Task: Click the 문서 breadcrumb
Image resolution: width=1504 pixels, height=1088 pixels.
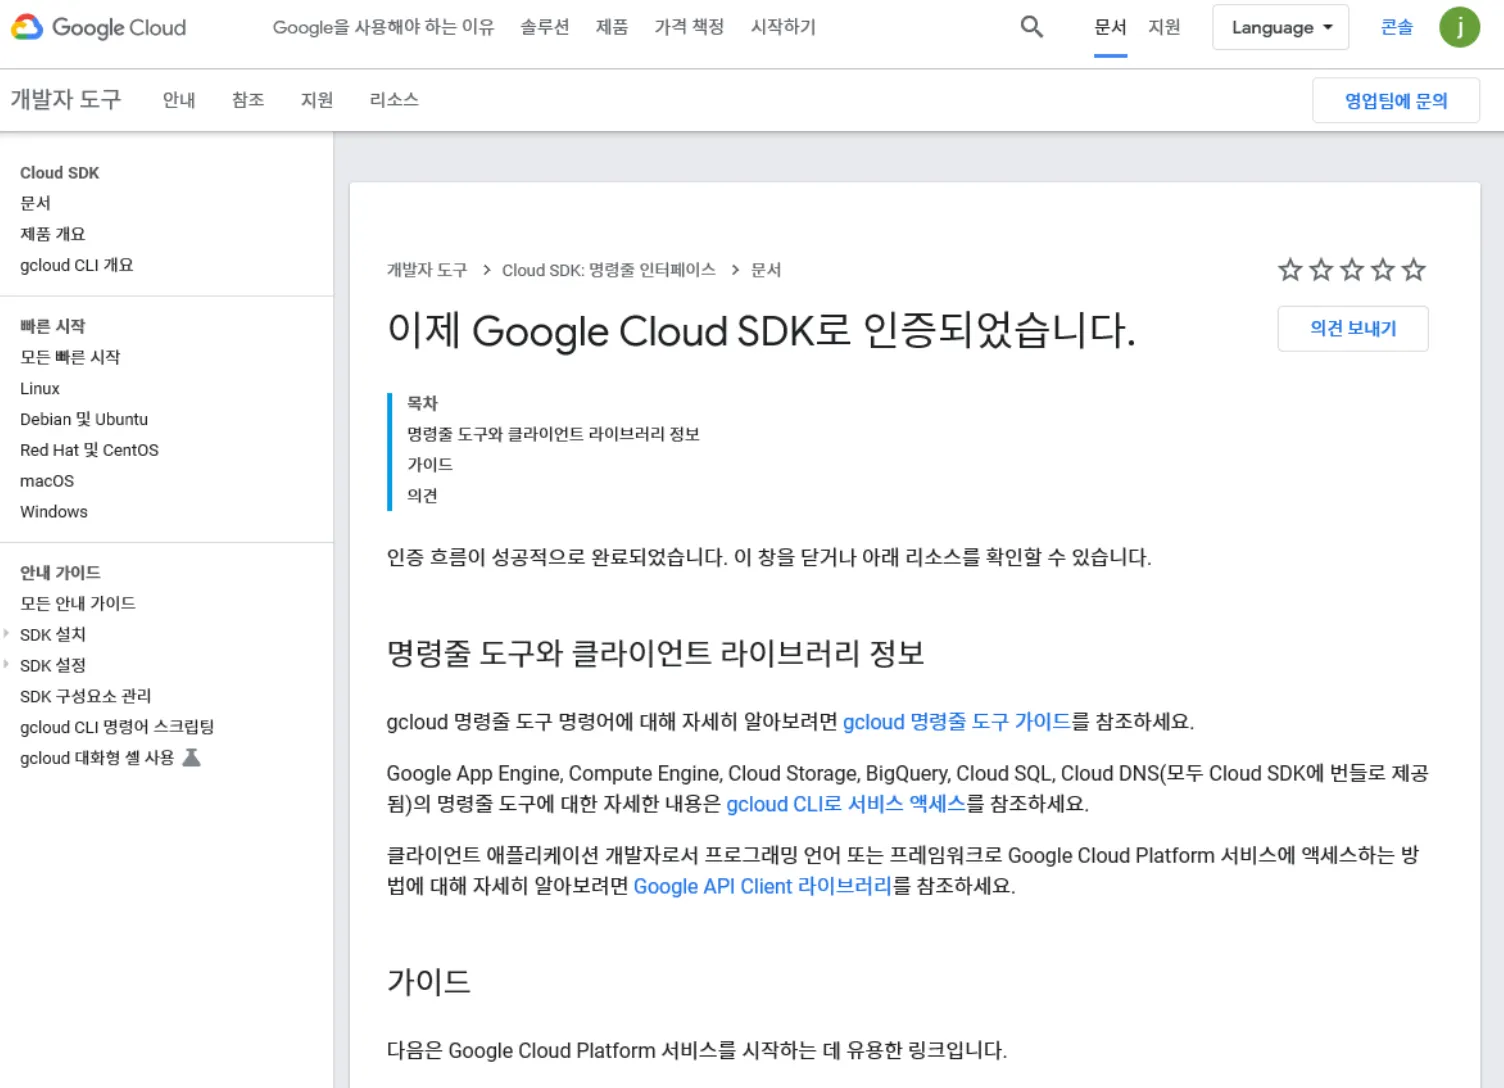Action: click(766, 270)
